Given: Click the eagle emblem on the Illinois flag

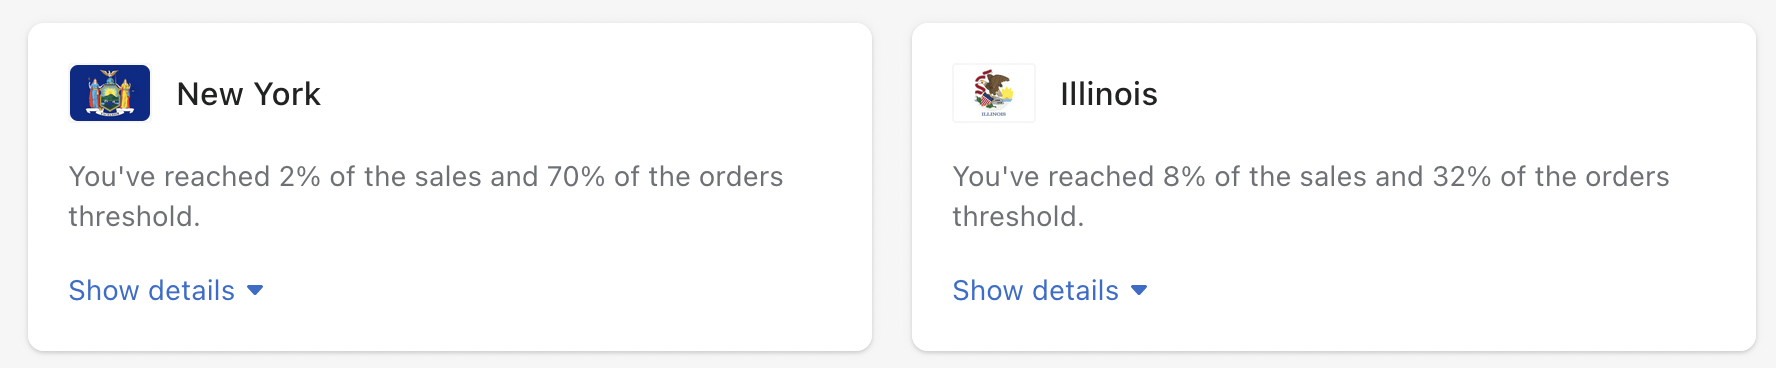Looking at the screenshot, I should (x=994, y=90).
